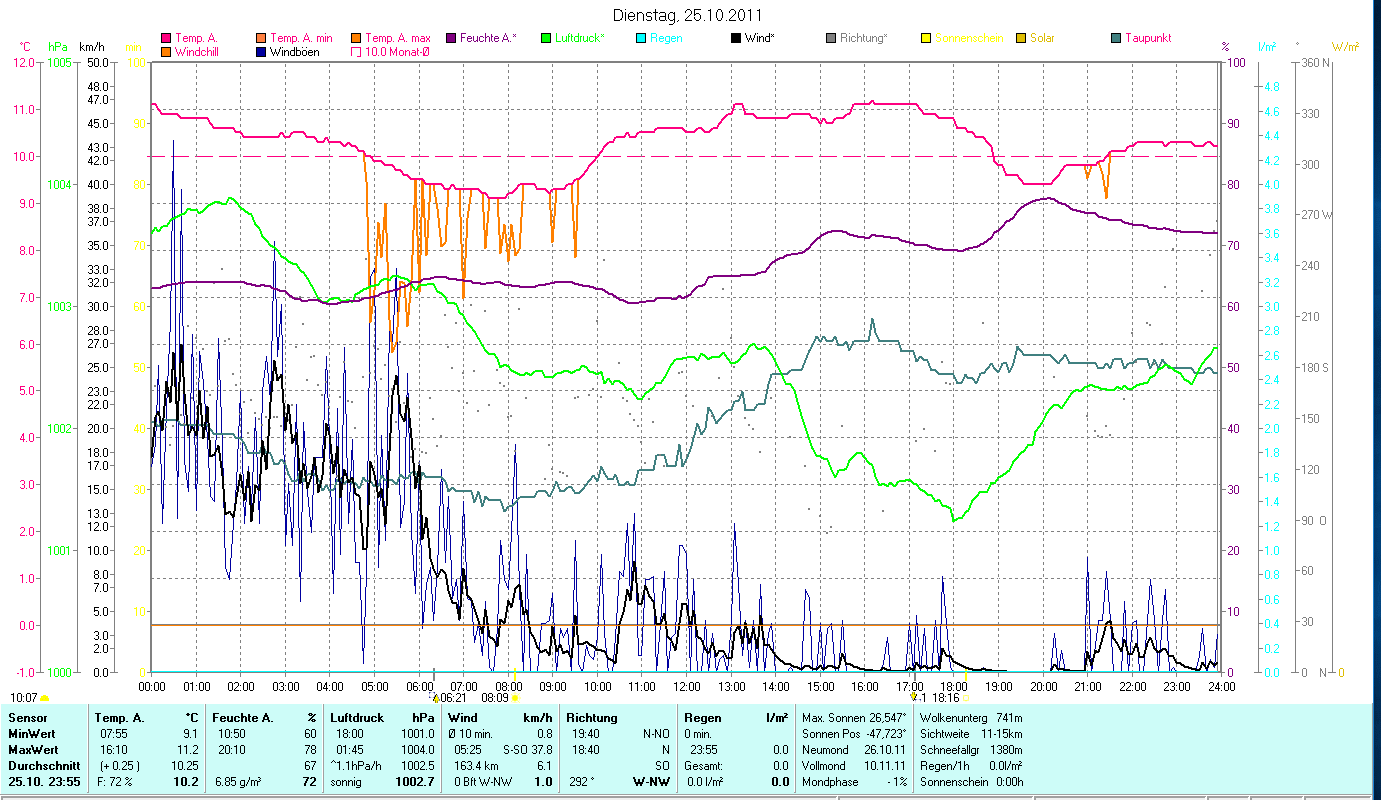Click the cyan Regen legend icon
This screenshot has height=800, width=1381.
coord(641,39)
